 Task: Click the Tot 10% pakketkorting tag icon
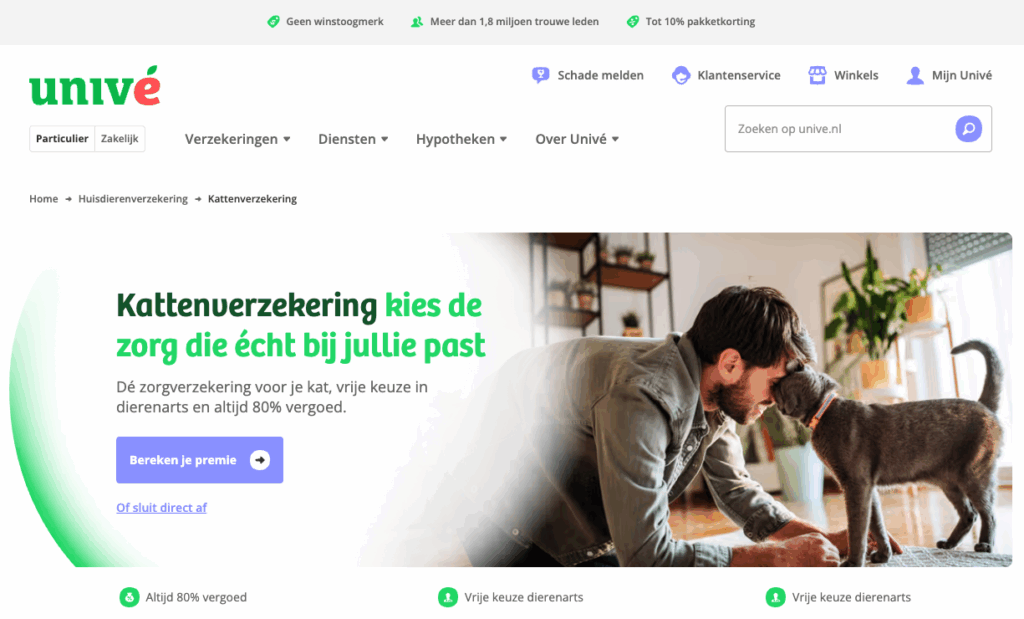click(632, 22)
